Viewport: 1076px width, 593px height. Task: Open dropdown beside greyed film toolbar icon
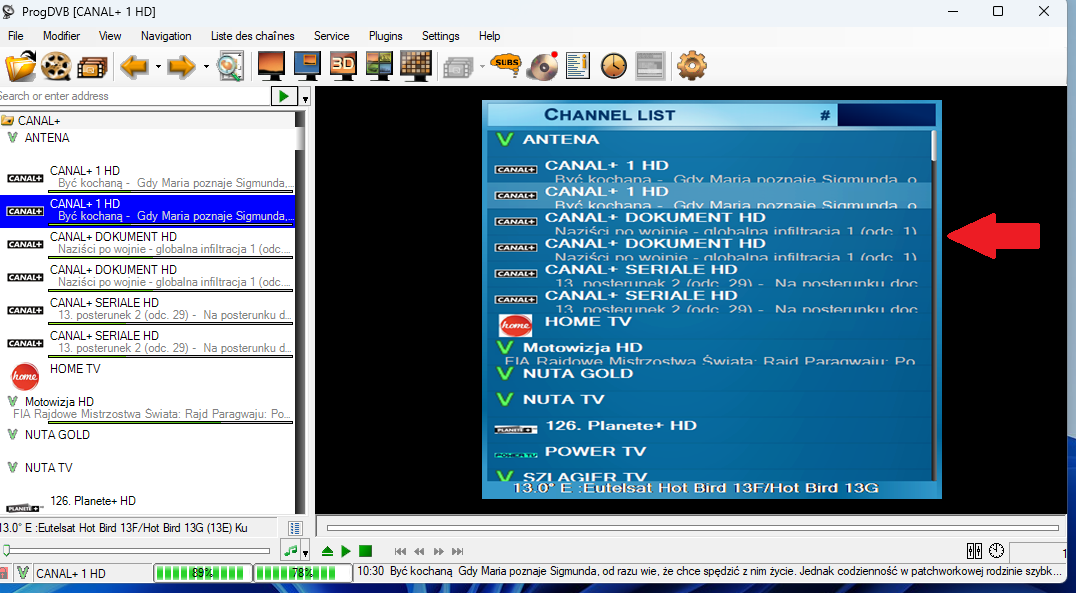(482, 67)
